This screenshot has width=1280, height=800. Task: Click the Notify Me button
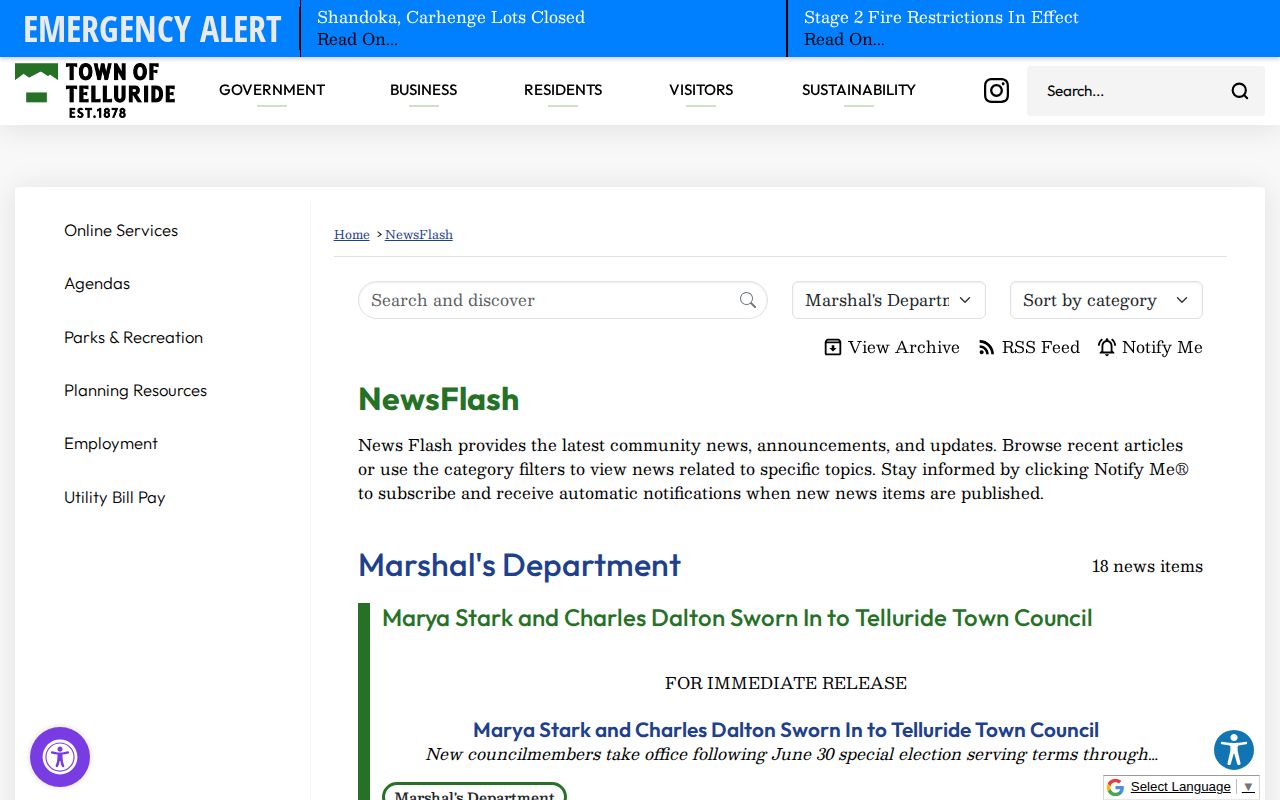tap(1150, 347)
